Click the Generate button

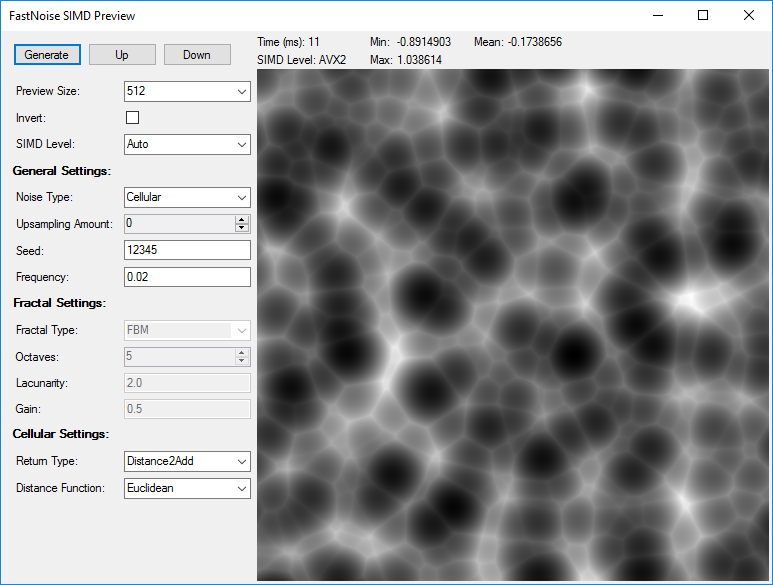click(x=47, y=55)
